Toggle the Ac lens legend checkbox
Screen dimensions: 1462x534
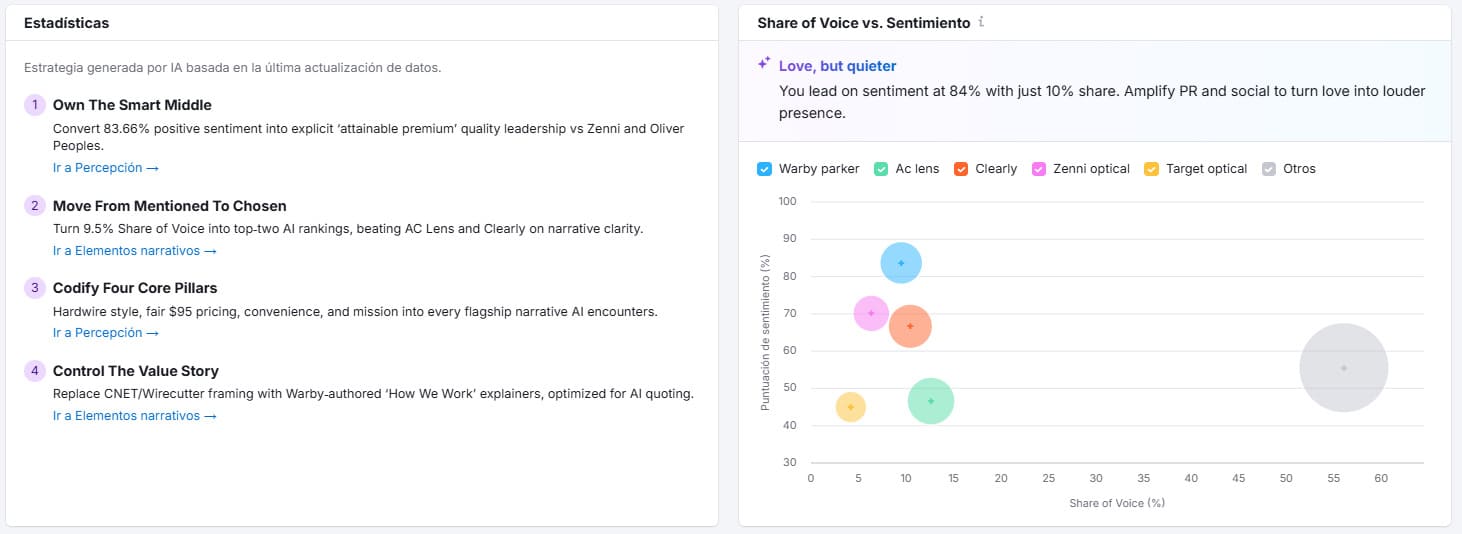[881, 169]
